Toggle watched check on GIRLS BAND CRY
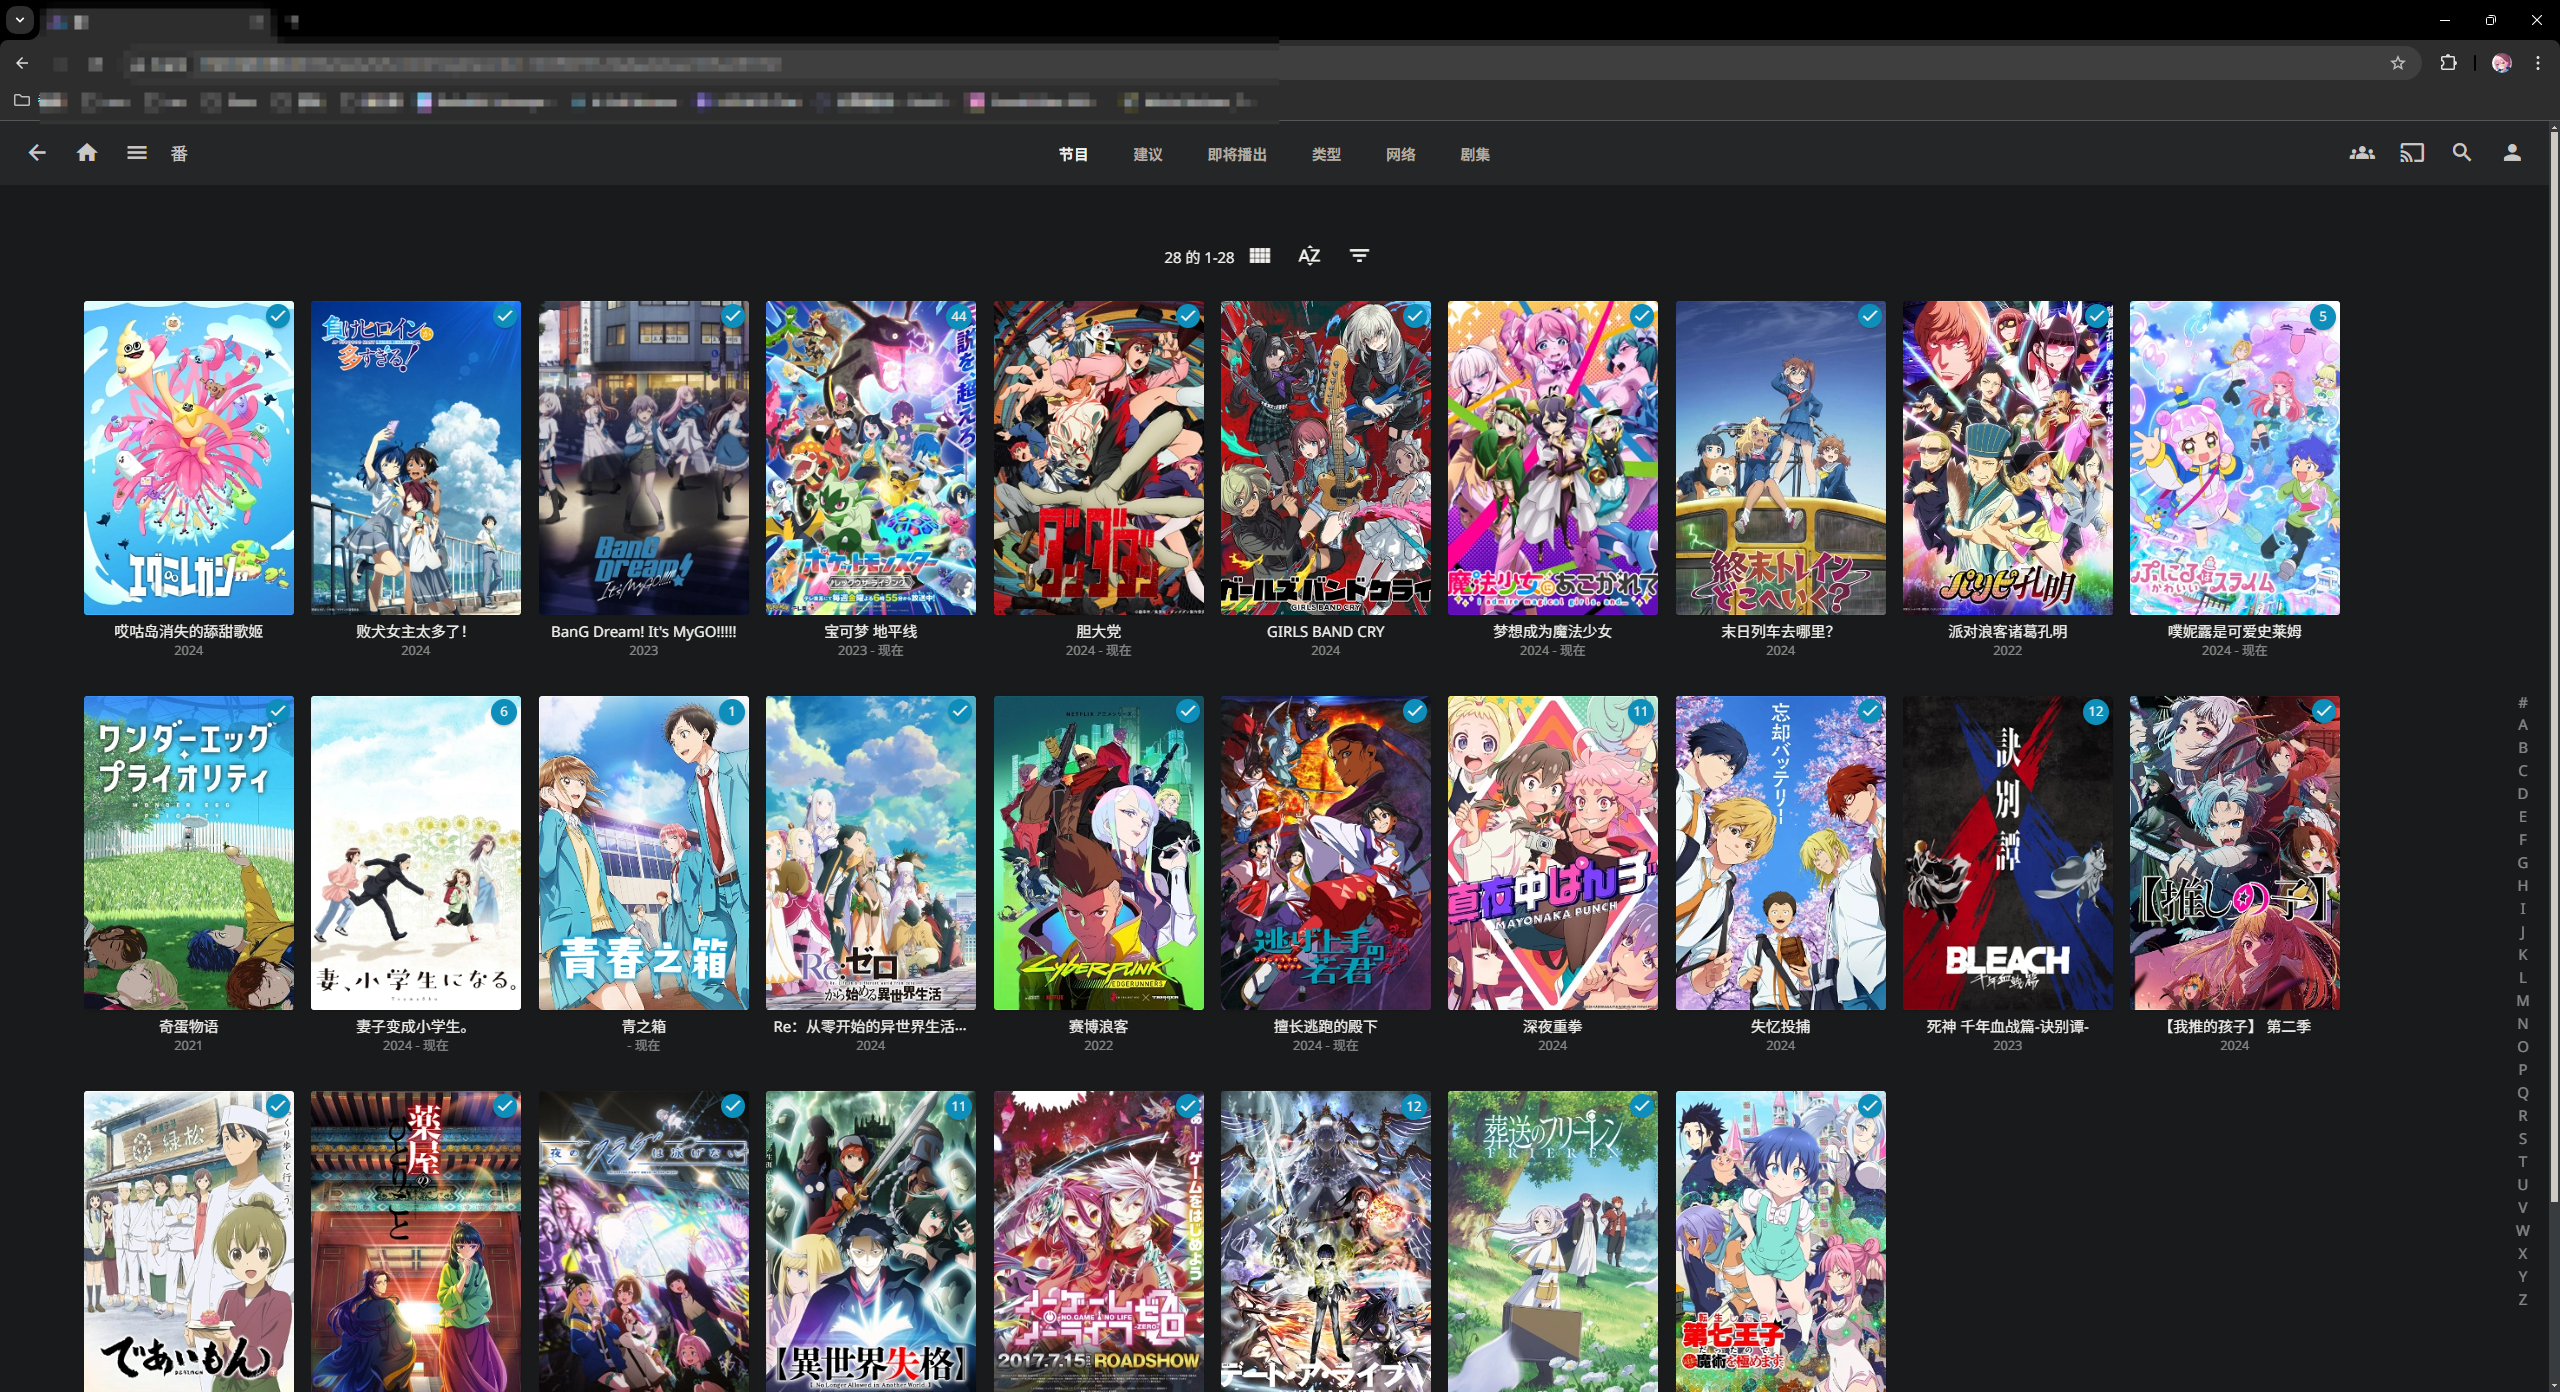Image resolution: width=2560 pixels, height=1392 pixels. (1415, 316)
